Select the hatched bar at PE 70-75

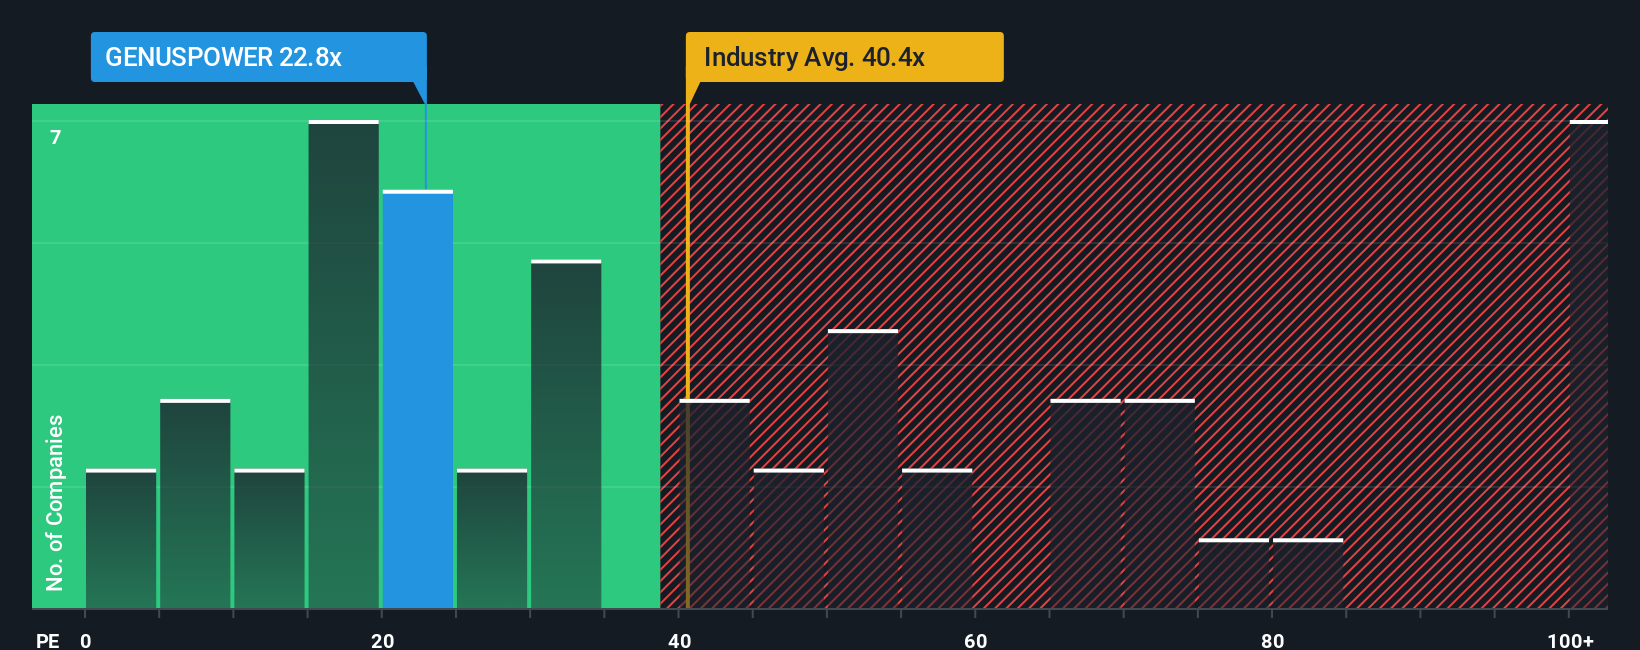pyautogui.click(x=1160, y=503)
